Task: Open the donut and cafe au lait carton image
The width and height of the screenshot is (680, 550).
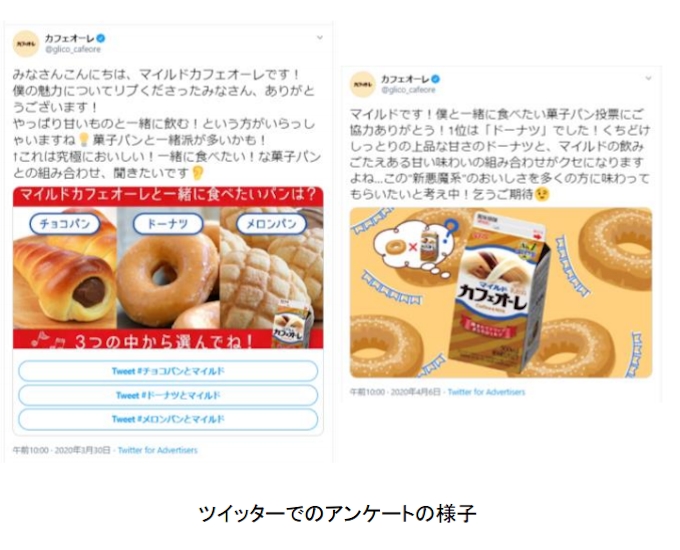Action: point(501,293)
